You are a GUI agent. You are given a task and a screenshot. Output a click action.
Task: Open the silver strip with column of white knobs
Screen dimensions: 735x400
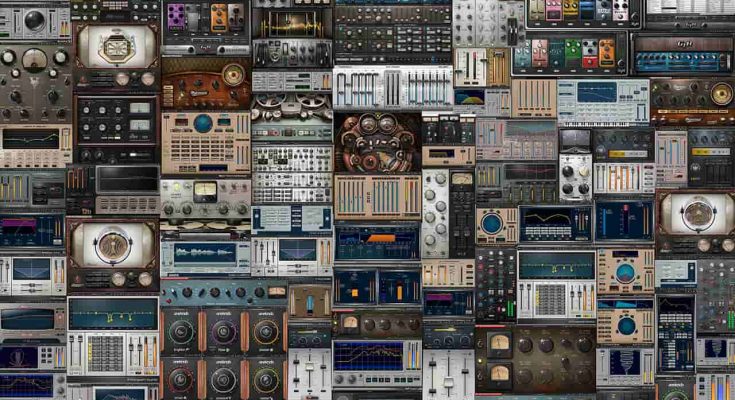click(x=435, y=214)
